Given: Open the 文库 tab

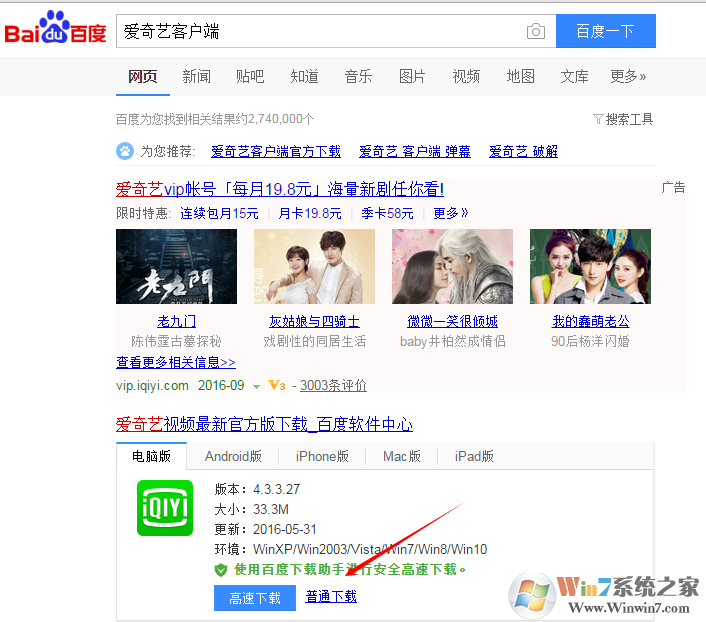Looking at the screenshot, I should pos(575,76).
